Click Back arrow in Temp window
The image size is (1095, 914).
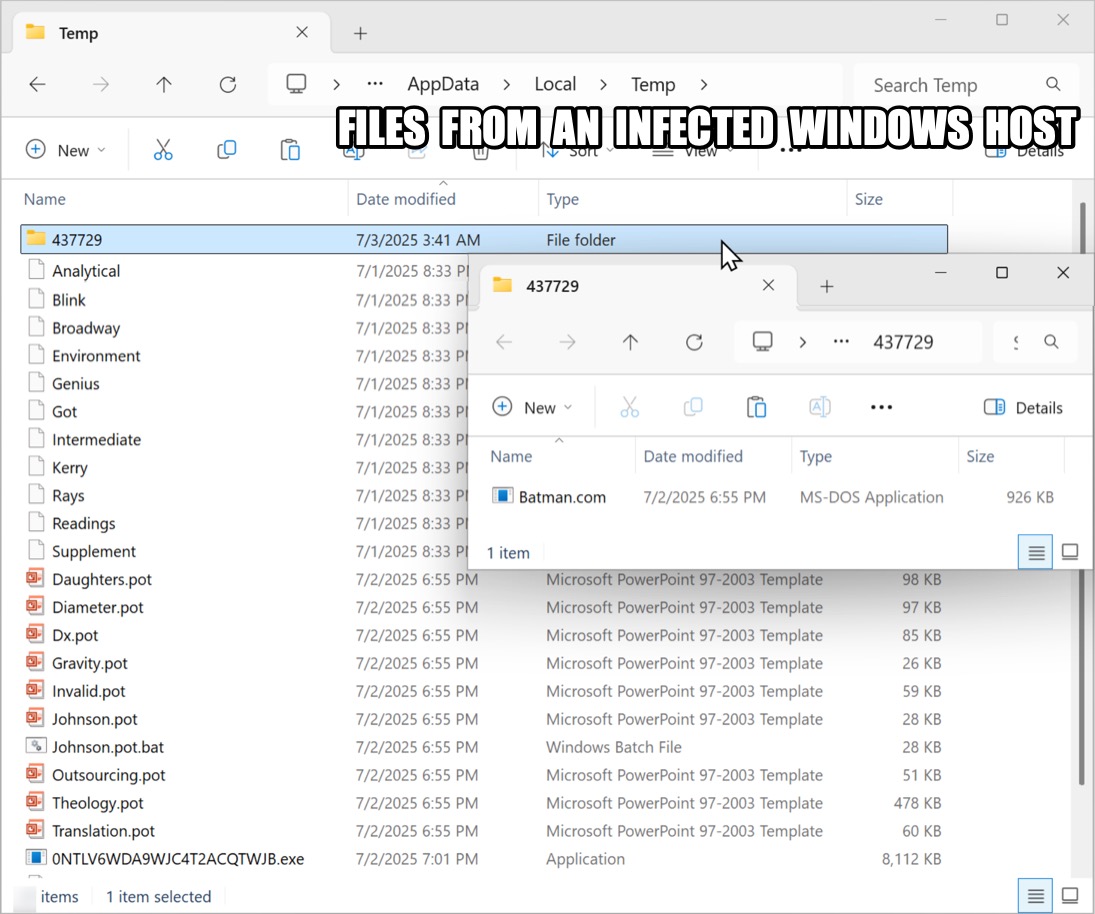click(x=37, y=84)
